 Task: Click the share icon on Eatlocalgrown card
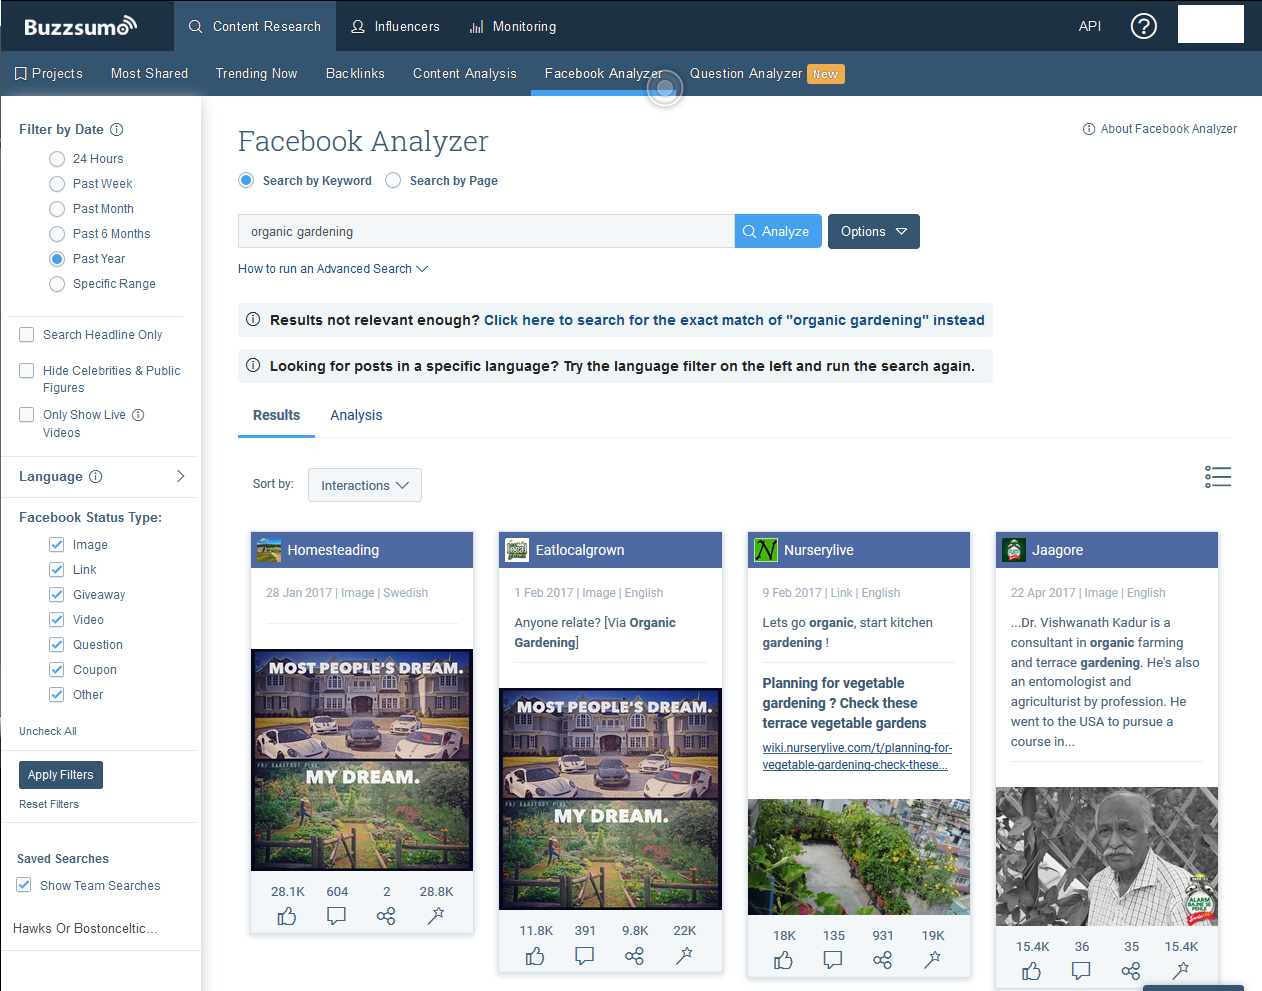point(634,956)
